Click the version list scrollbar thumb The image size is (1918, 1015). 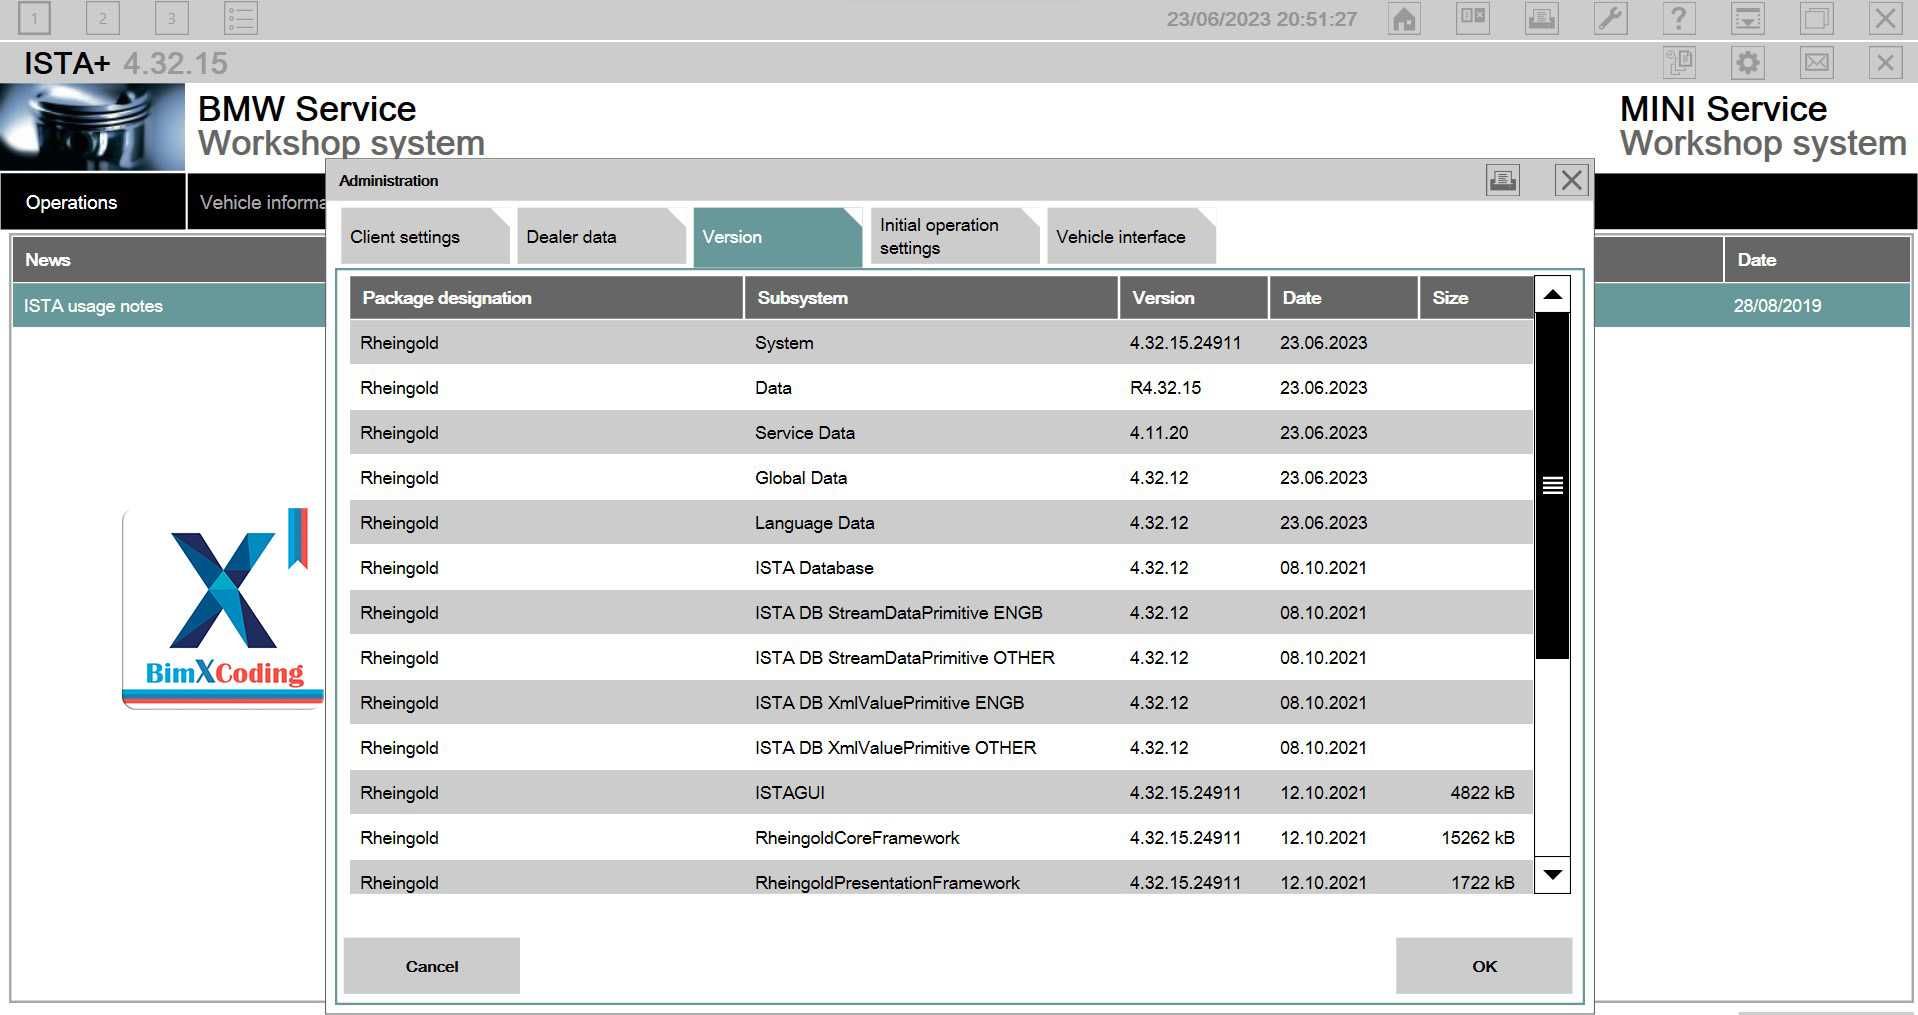[x=1552, y=486]
